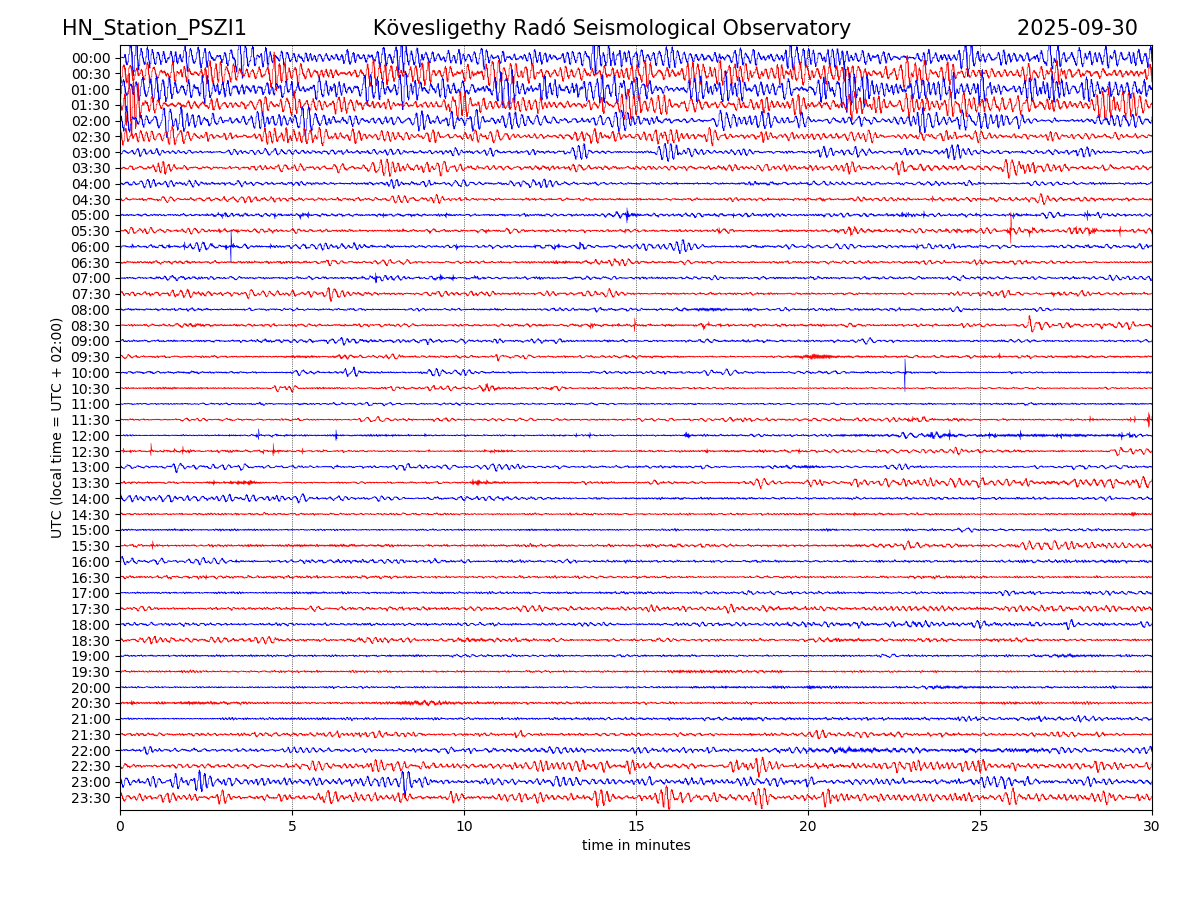Screen dimensions: 1200x900
Task: Select the 10 tick on the minutes axis
Action: click(464, 827)
